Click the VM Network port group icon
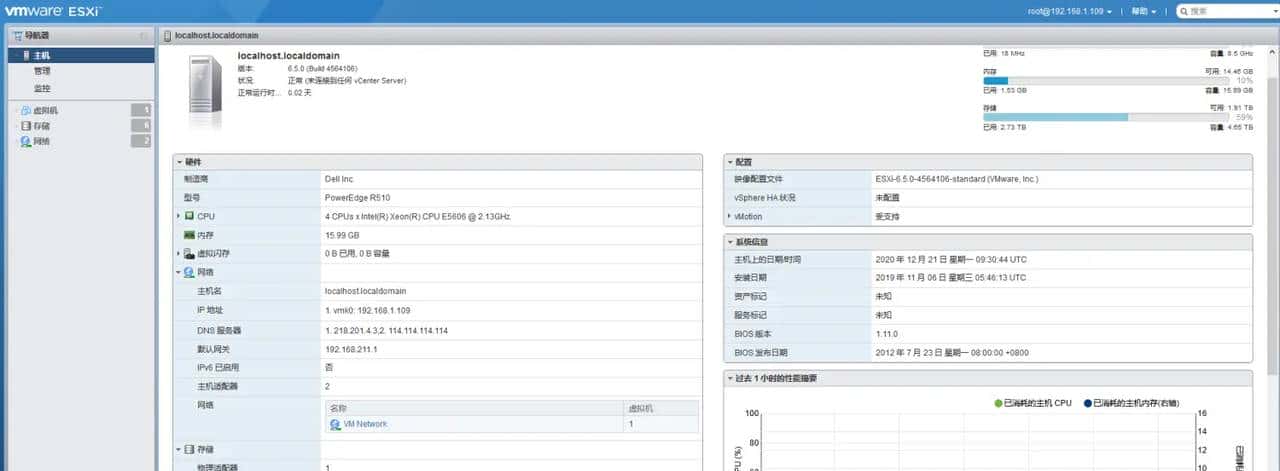Viewport: 1280px width, 471px height. point(335,424)
